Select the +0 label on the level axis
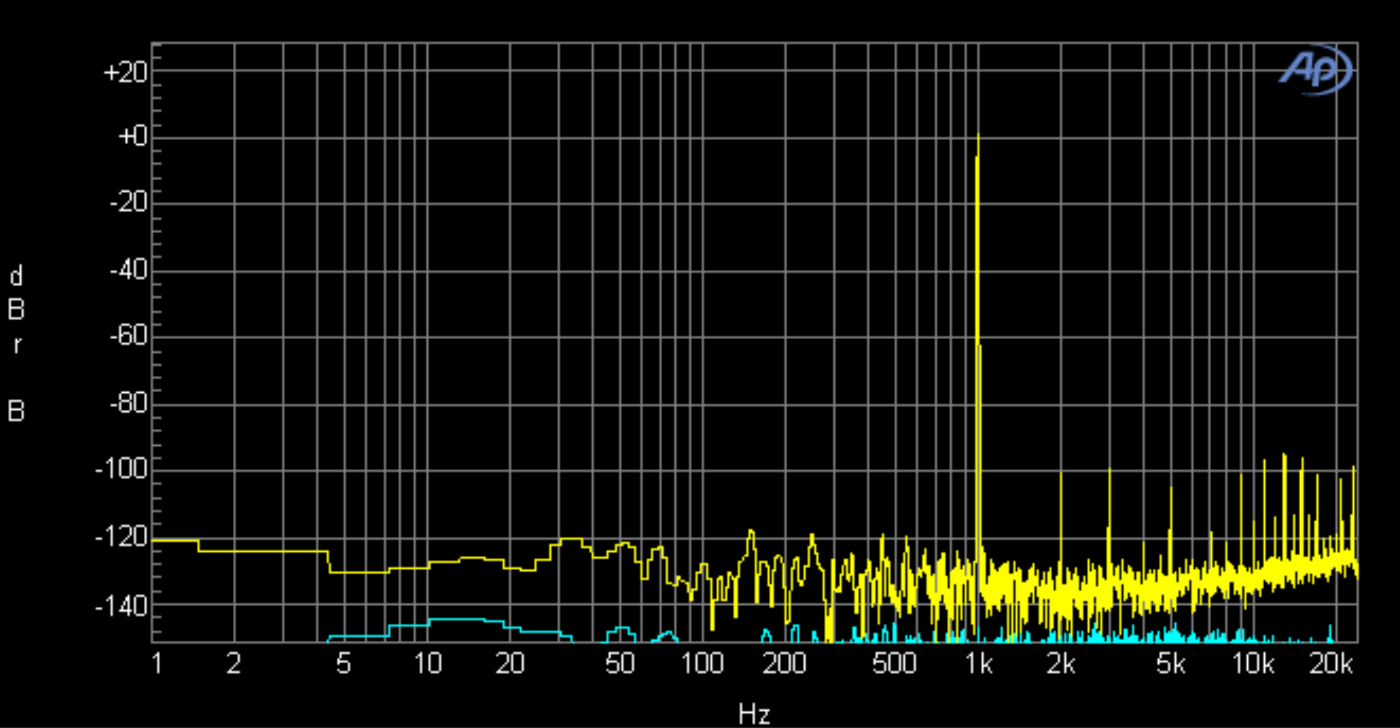The image size is (1400, 728). pos(131,137)
